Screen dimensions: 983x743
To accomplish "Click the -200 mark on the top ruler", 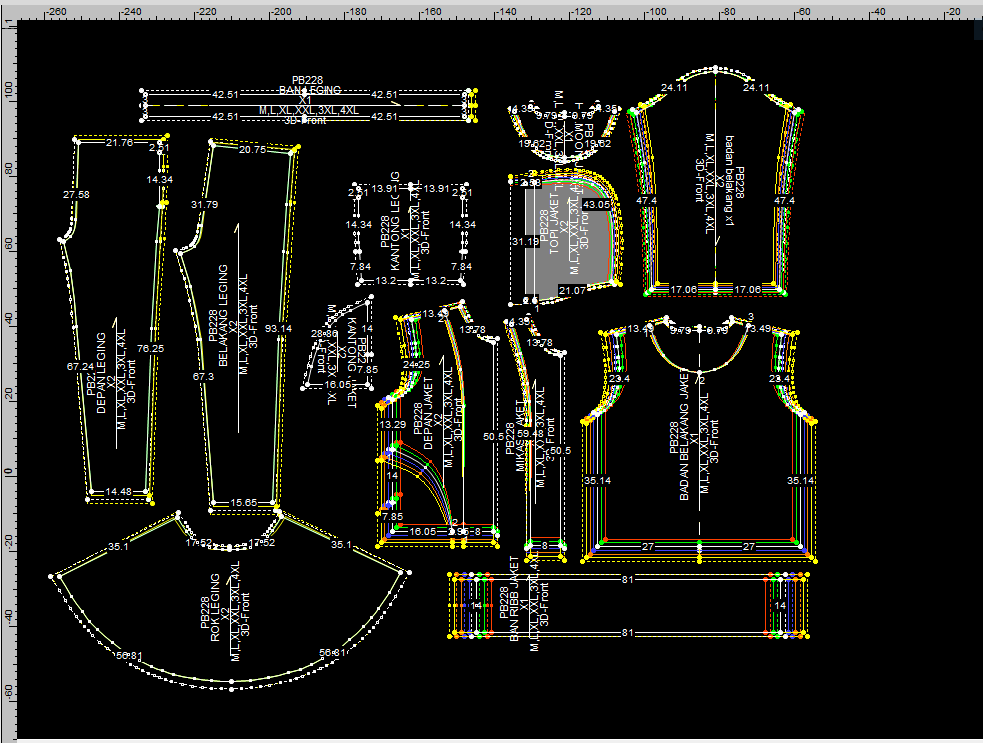I will 280,13.
